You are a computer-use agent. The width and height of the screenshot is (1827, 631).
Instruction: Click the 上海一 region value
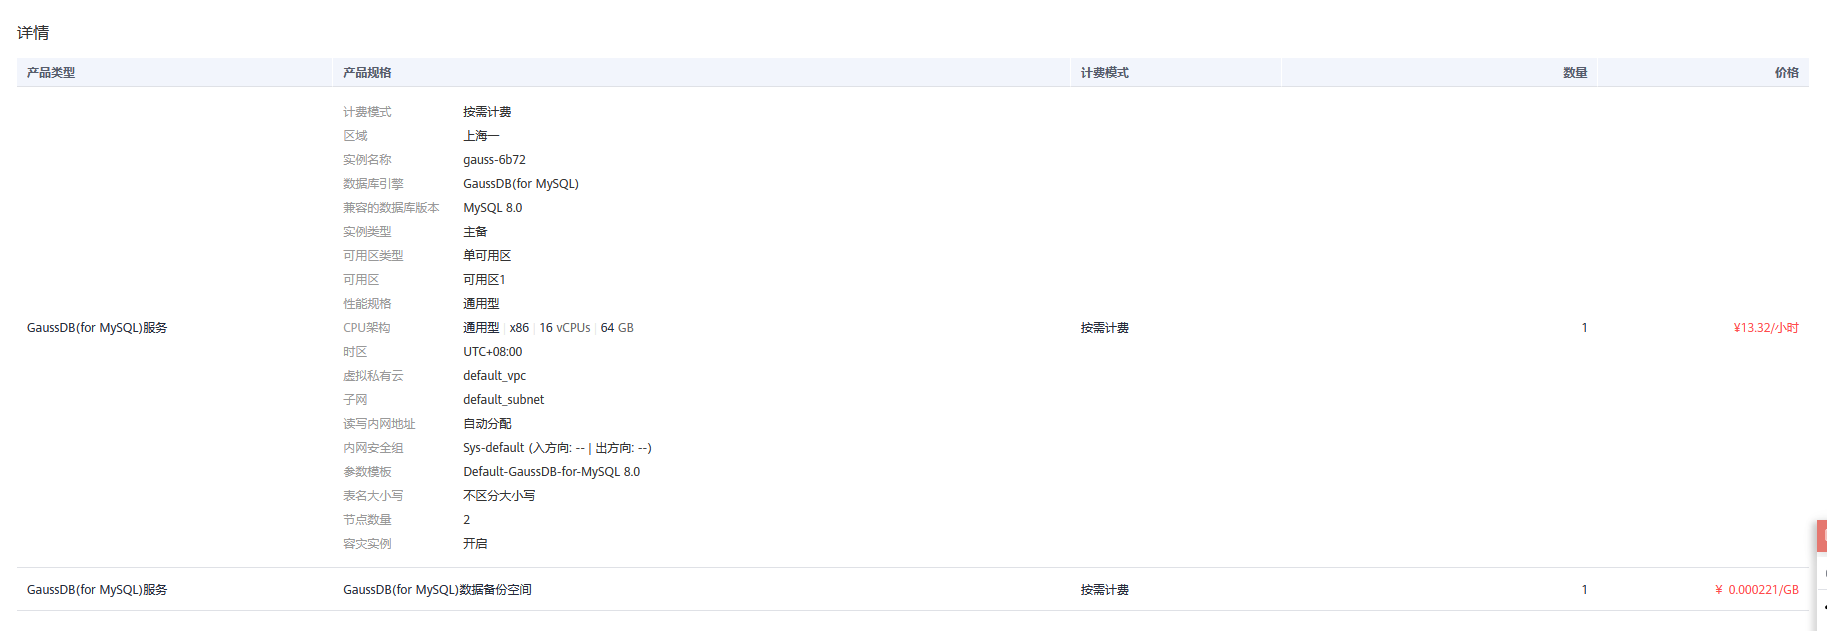pyautogui.click(x=481, y=136)
